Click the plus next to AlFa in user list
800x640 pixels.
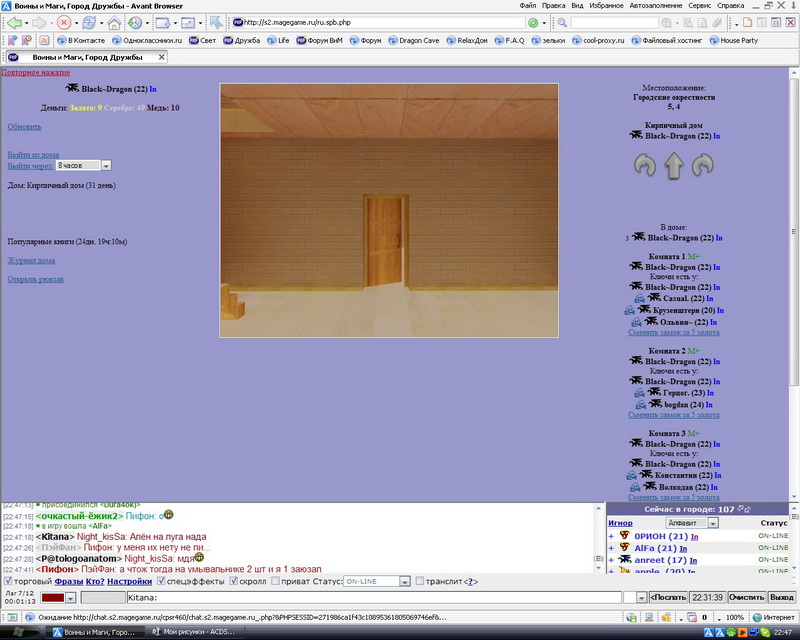coord(611,548)
